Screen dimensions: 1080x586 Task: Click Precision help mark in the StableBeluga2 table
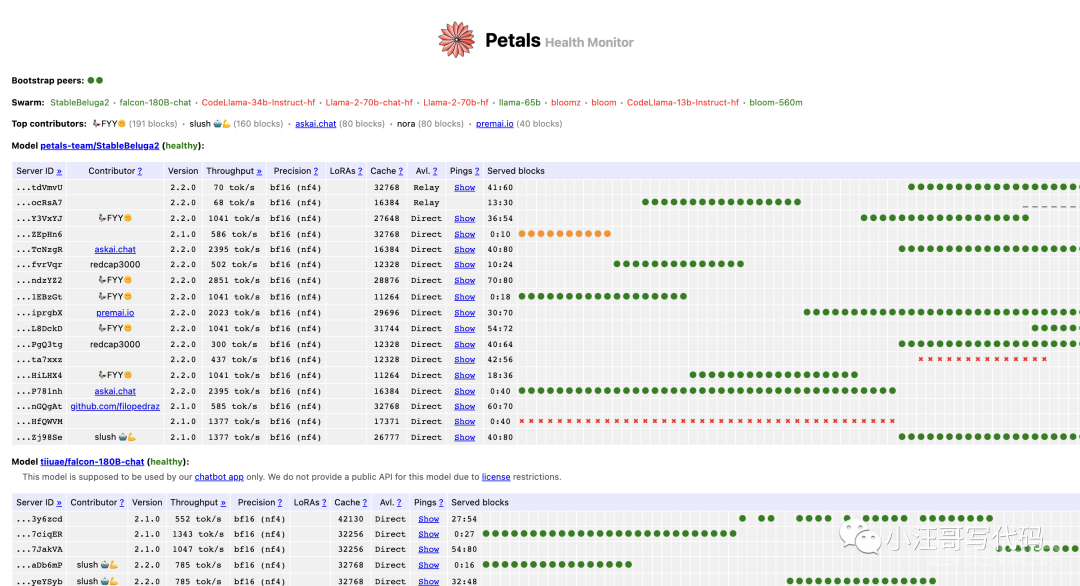pos(316,171)
